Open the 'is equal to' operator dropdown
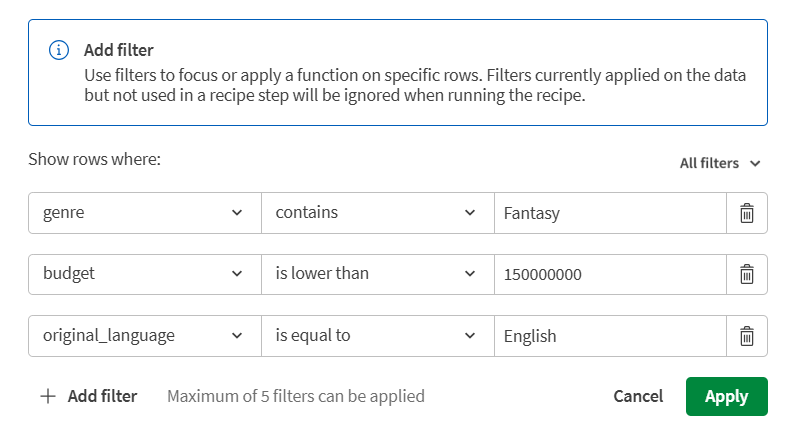 pyautogui.click(x=377, y=336)
